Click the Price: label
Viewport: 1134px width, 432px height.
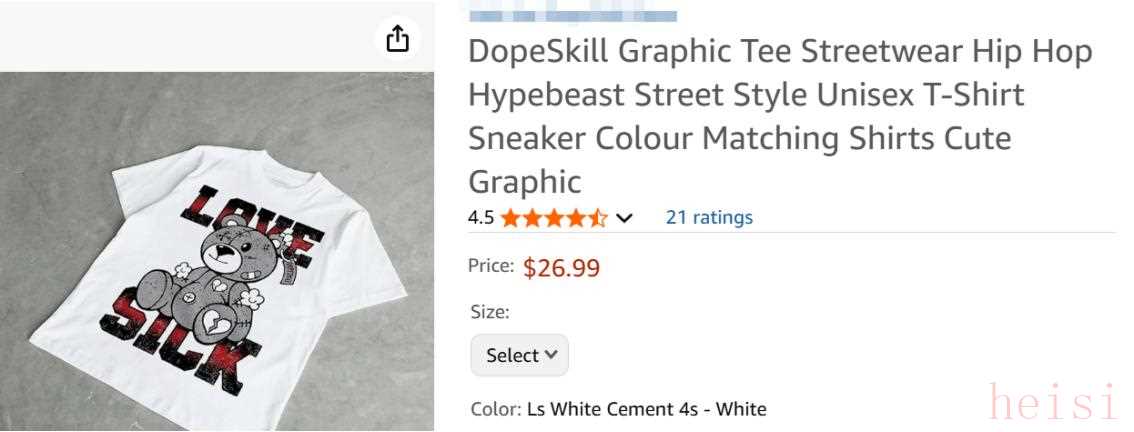pos(491,267)
